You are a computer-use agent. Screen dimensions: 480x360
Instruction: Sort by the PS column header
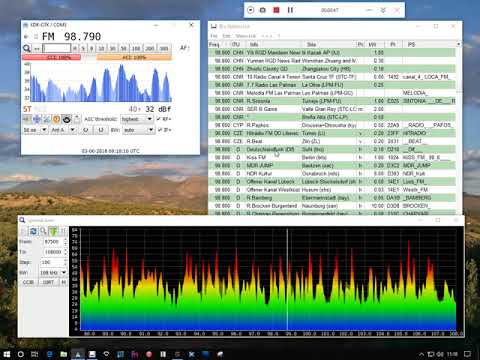pyautogui.click(x=429, y=44)
